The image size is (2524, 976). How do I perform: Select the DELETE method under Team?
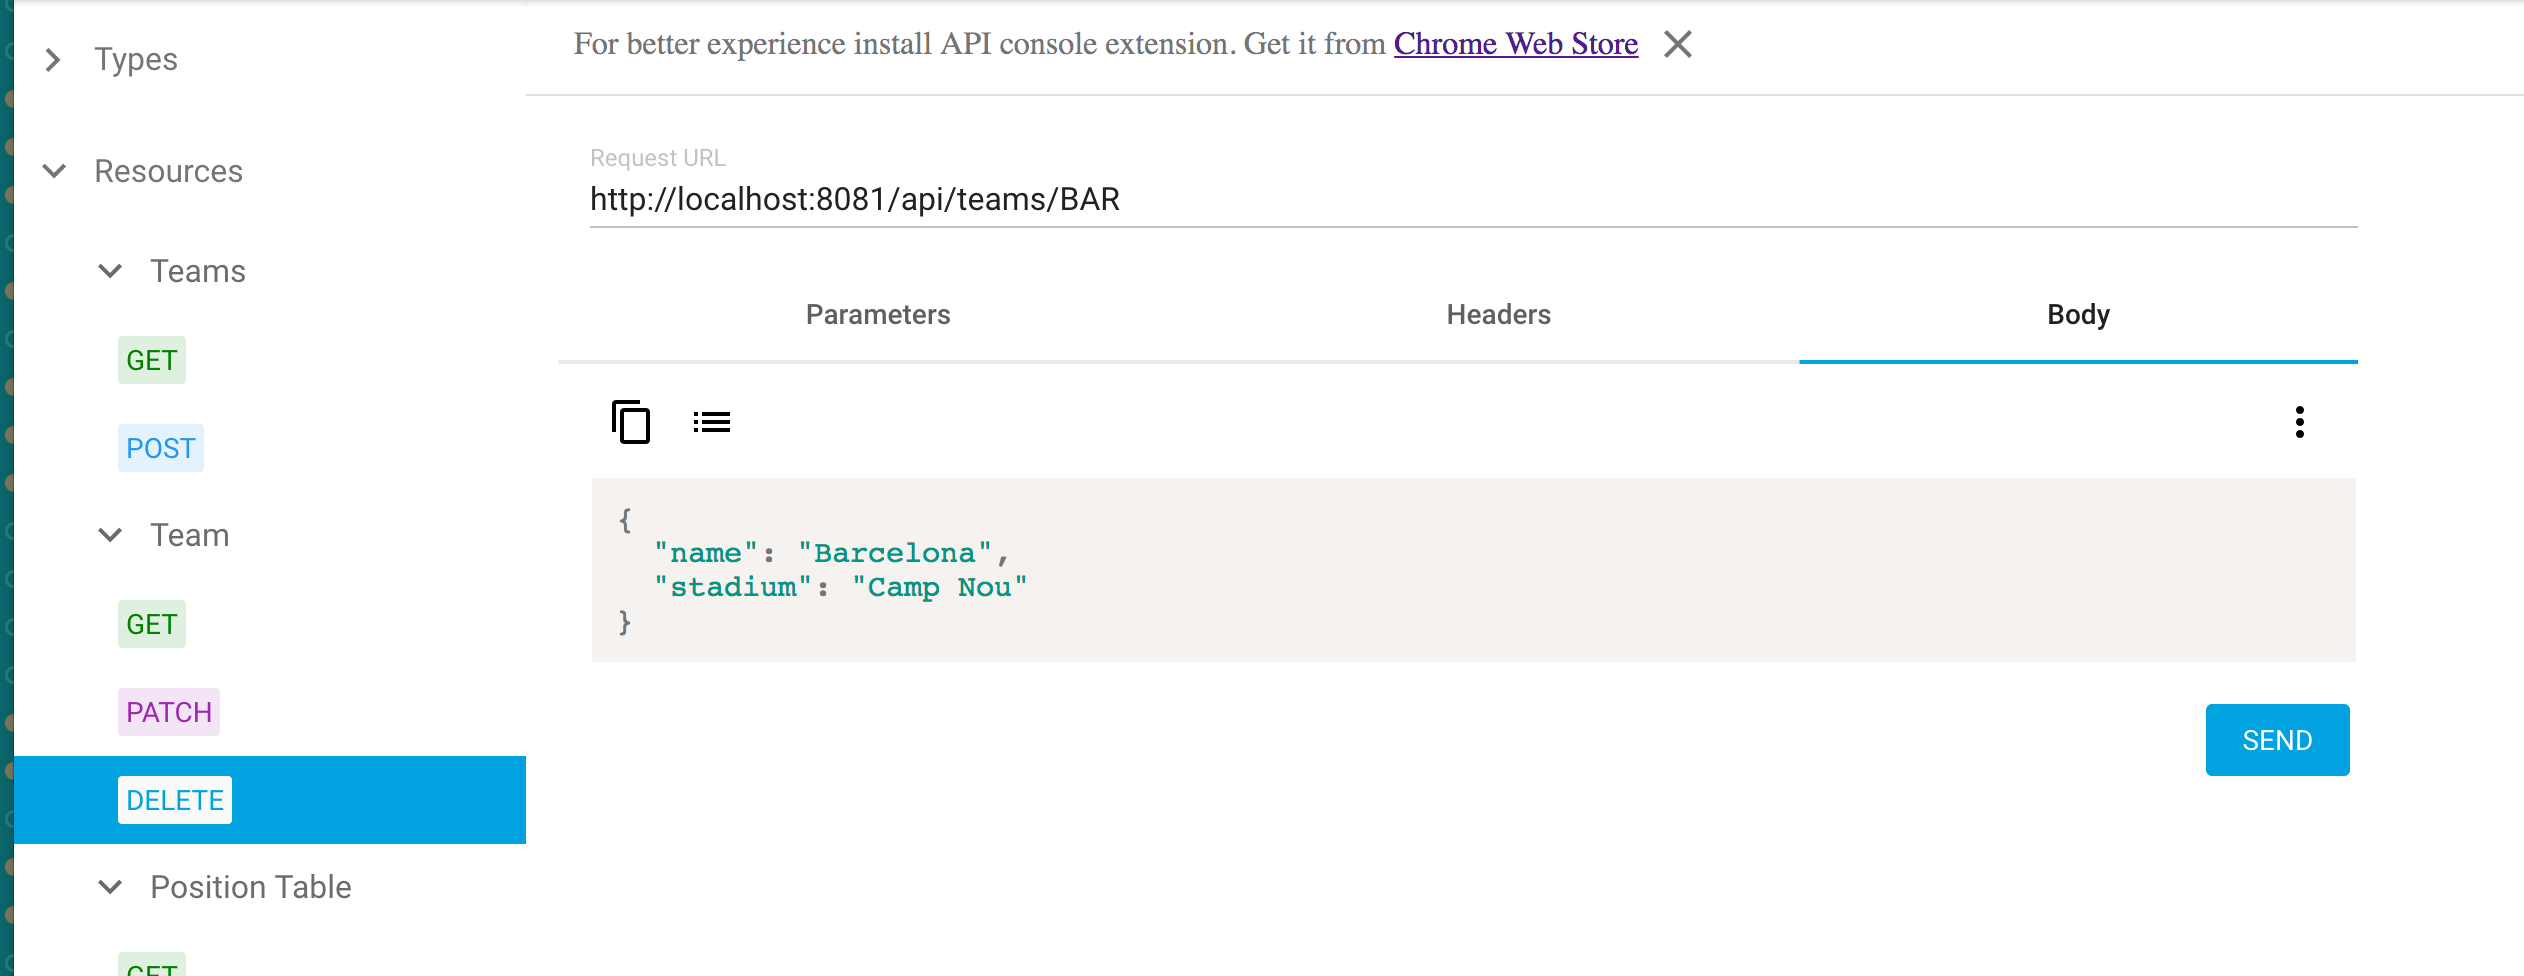coord(174,800)
